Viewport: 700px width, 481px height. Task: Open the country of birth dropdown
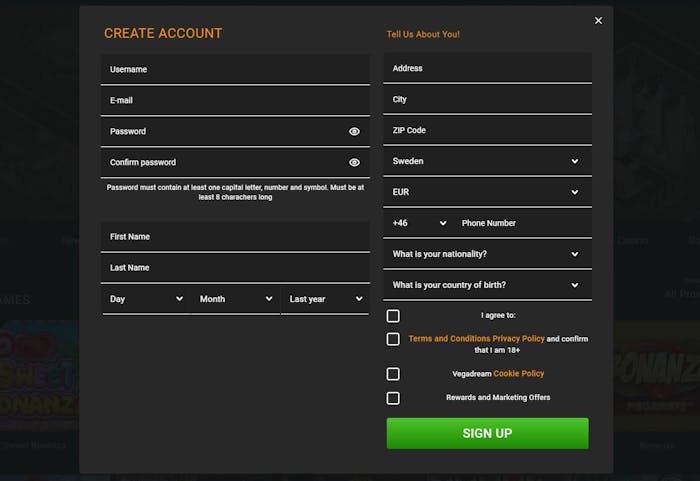[x=488, y=285]
